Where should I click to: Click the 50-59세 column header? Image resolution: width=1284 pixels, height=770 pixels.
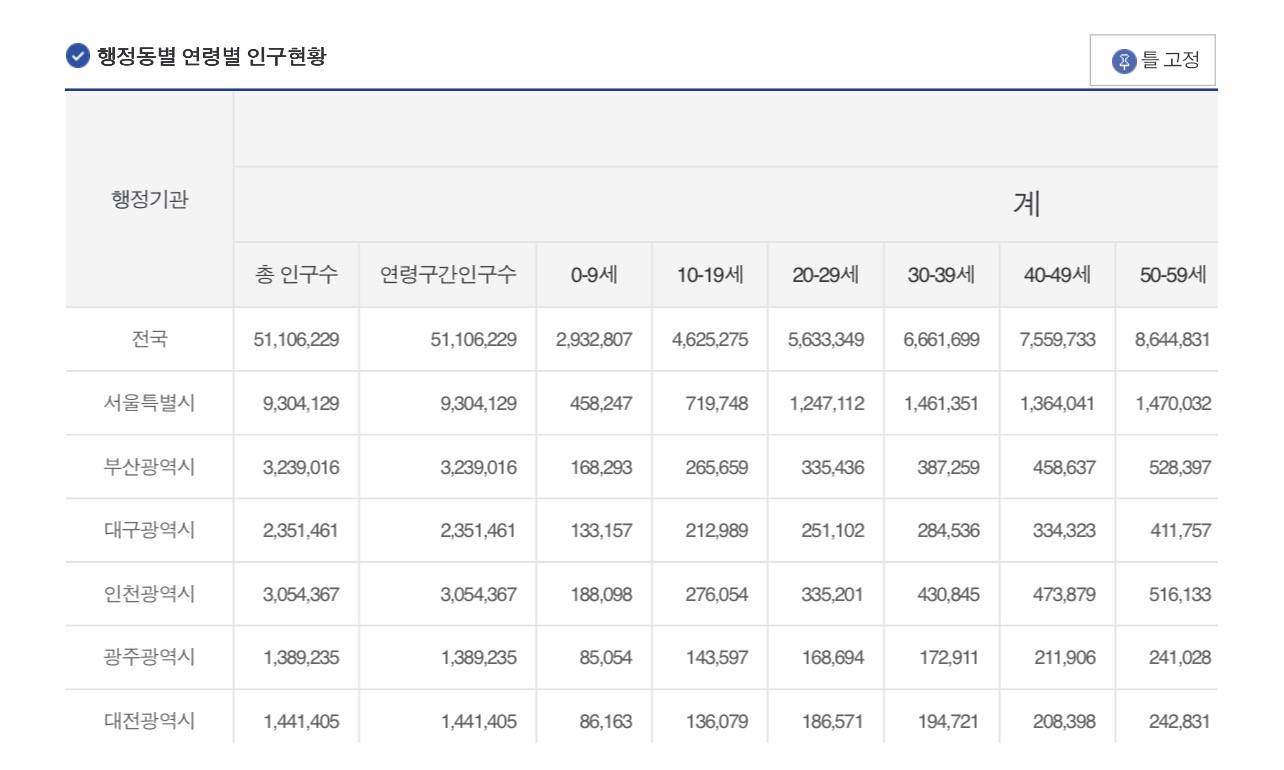coord(1172,275)
